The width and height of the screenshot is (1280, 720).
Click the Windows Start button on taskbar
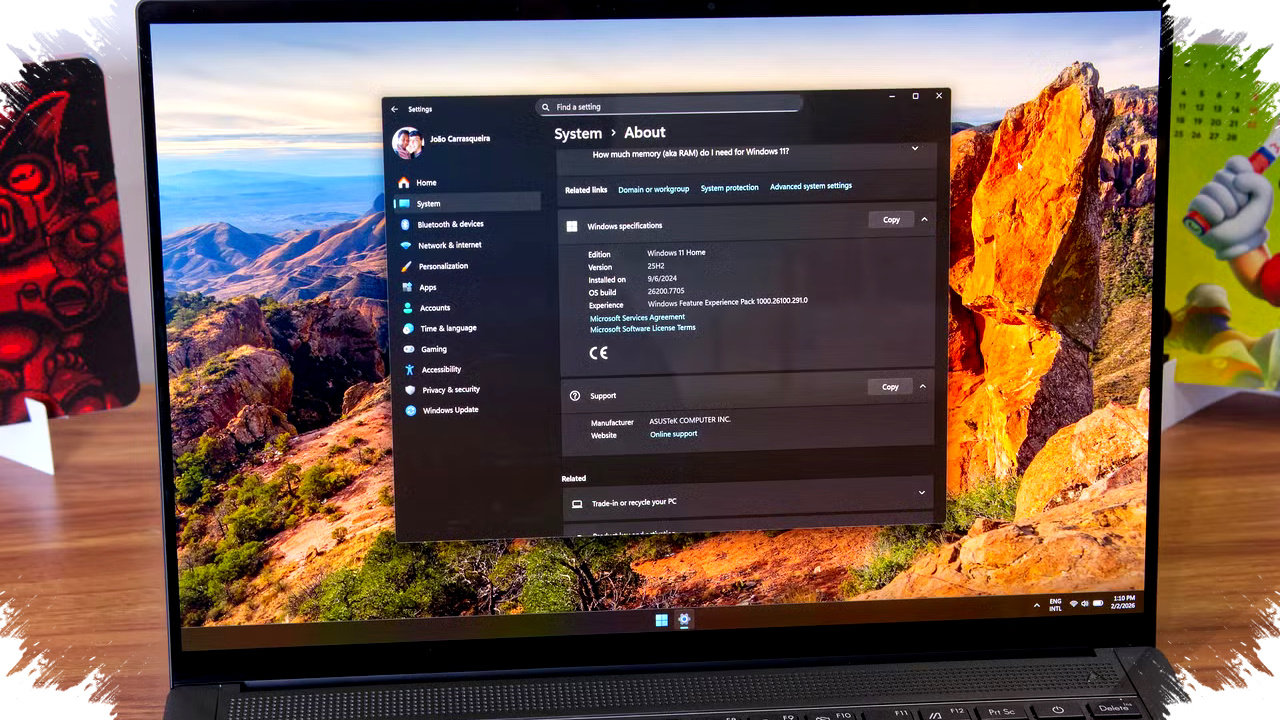661,620
